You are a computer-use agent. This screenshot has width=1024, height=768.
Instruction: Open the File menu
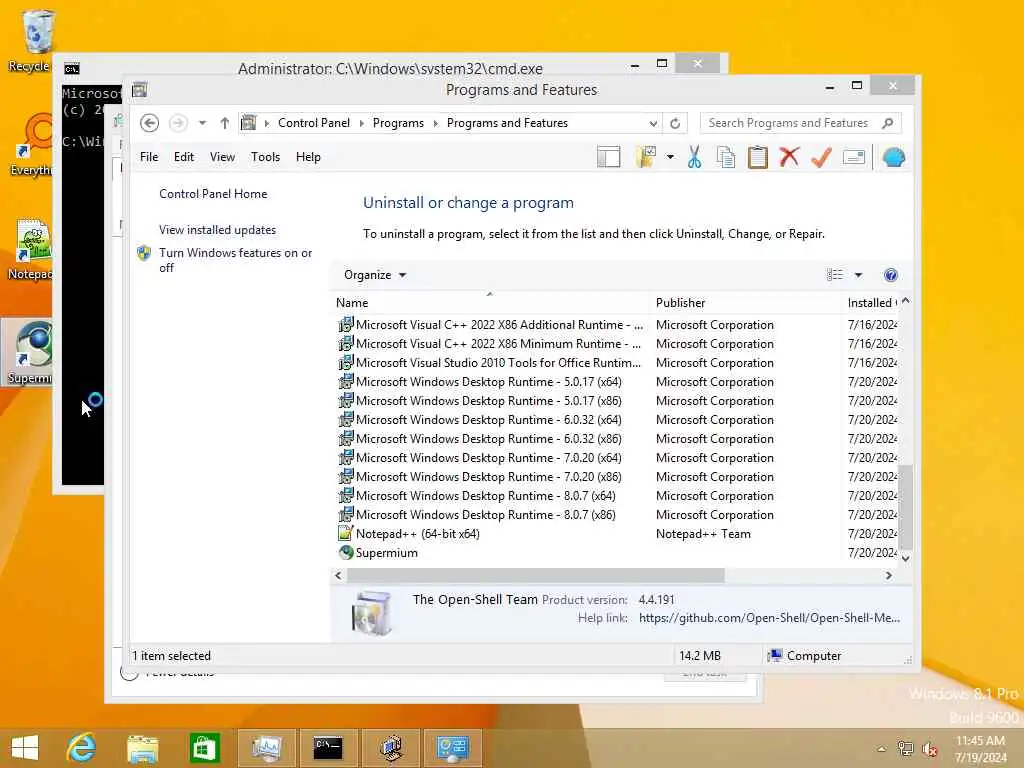pos(149,157)
